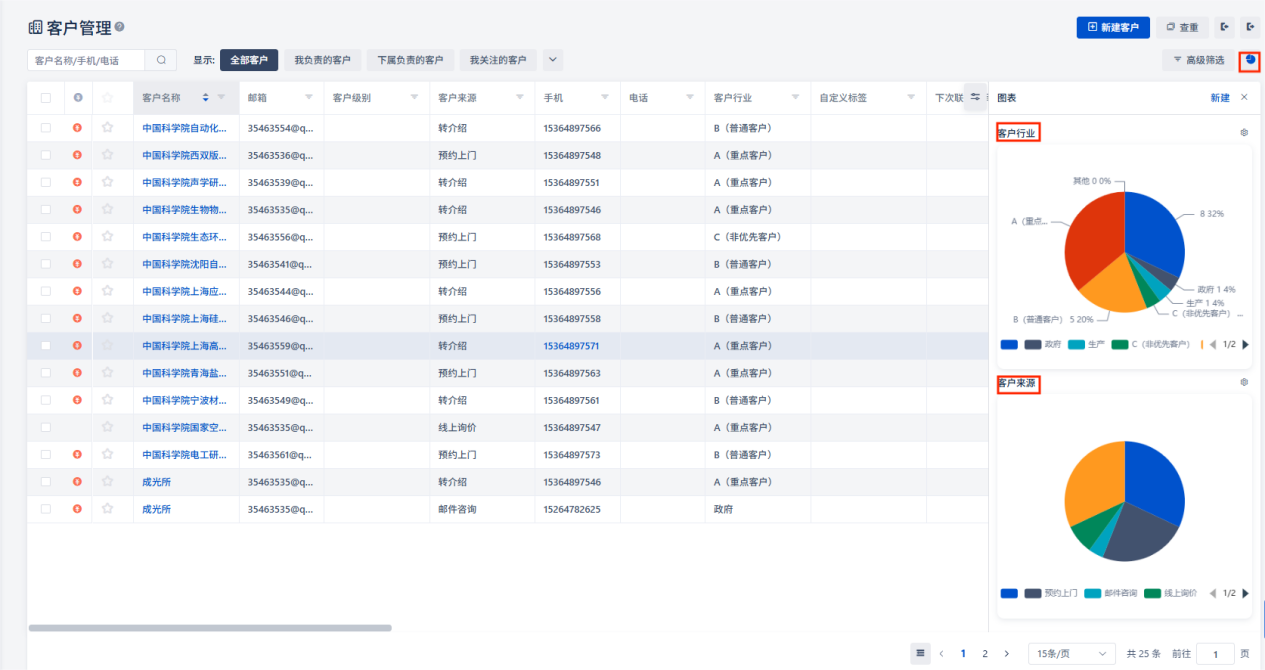
Task: Open settings gear for 客户行业 chart
Action: pos(1244,132)
